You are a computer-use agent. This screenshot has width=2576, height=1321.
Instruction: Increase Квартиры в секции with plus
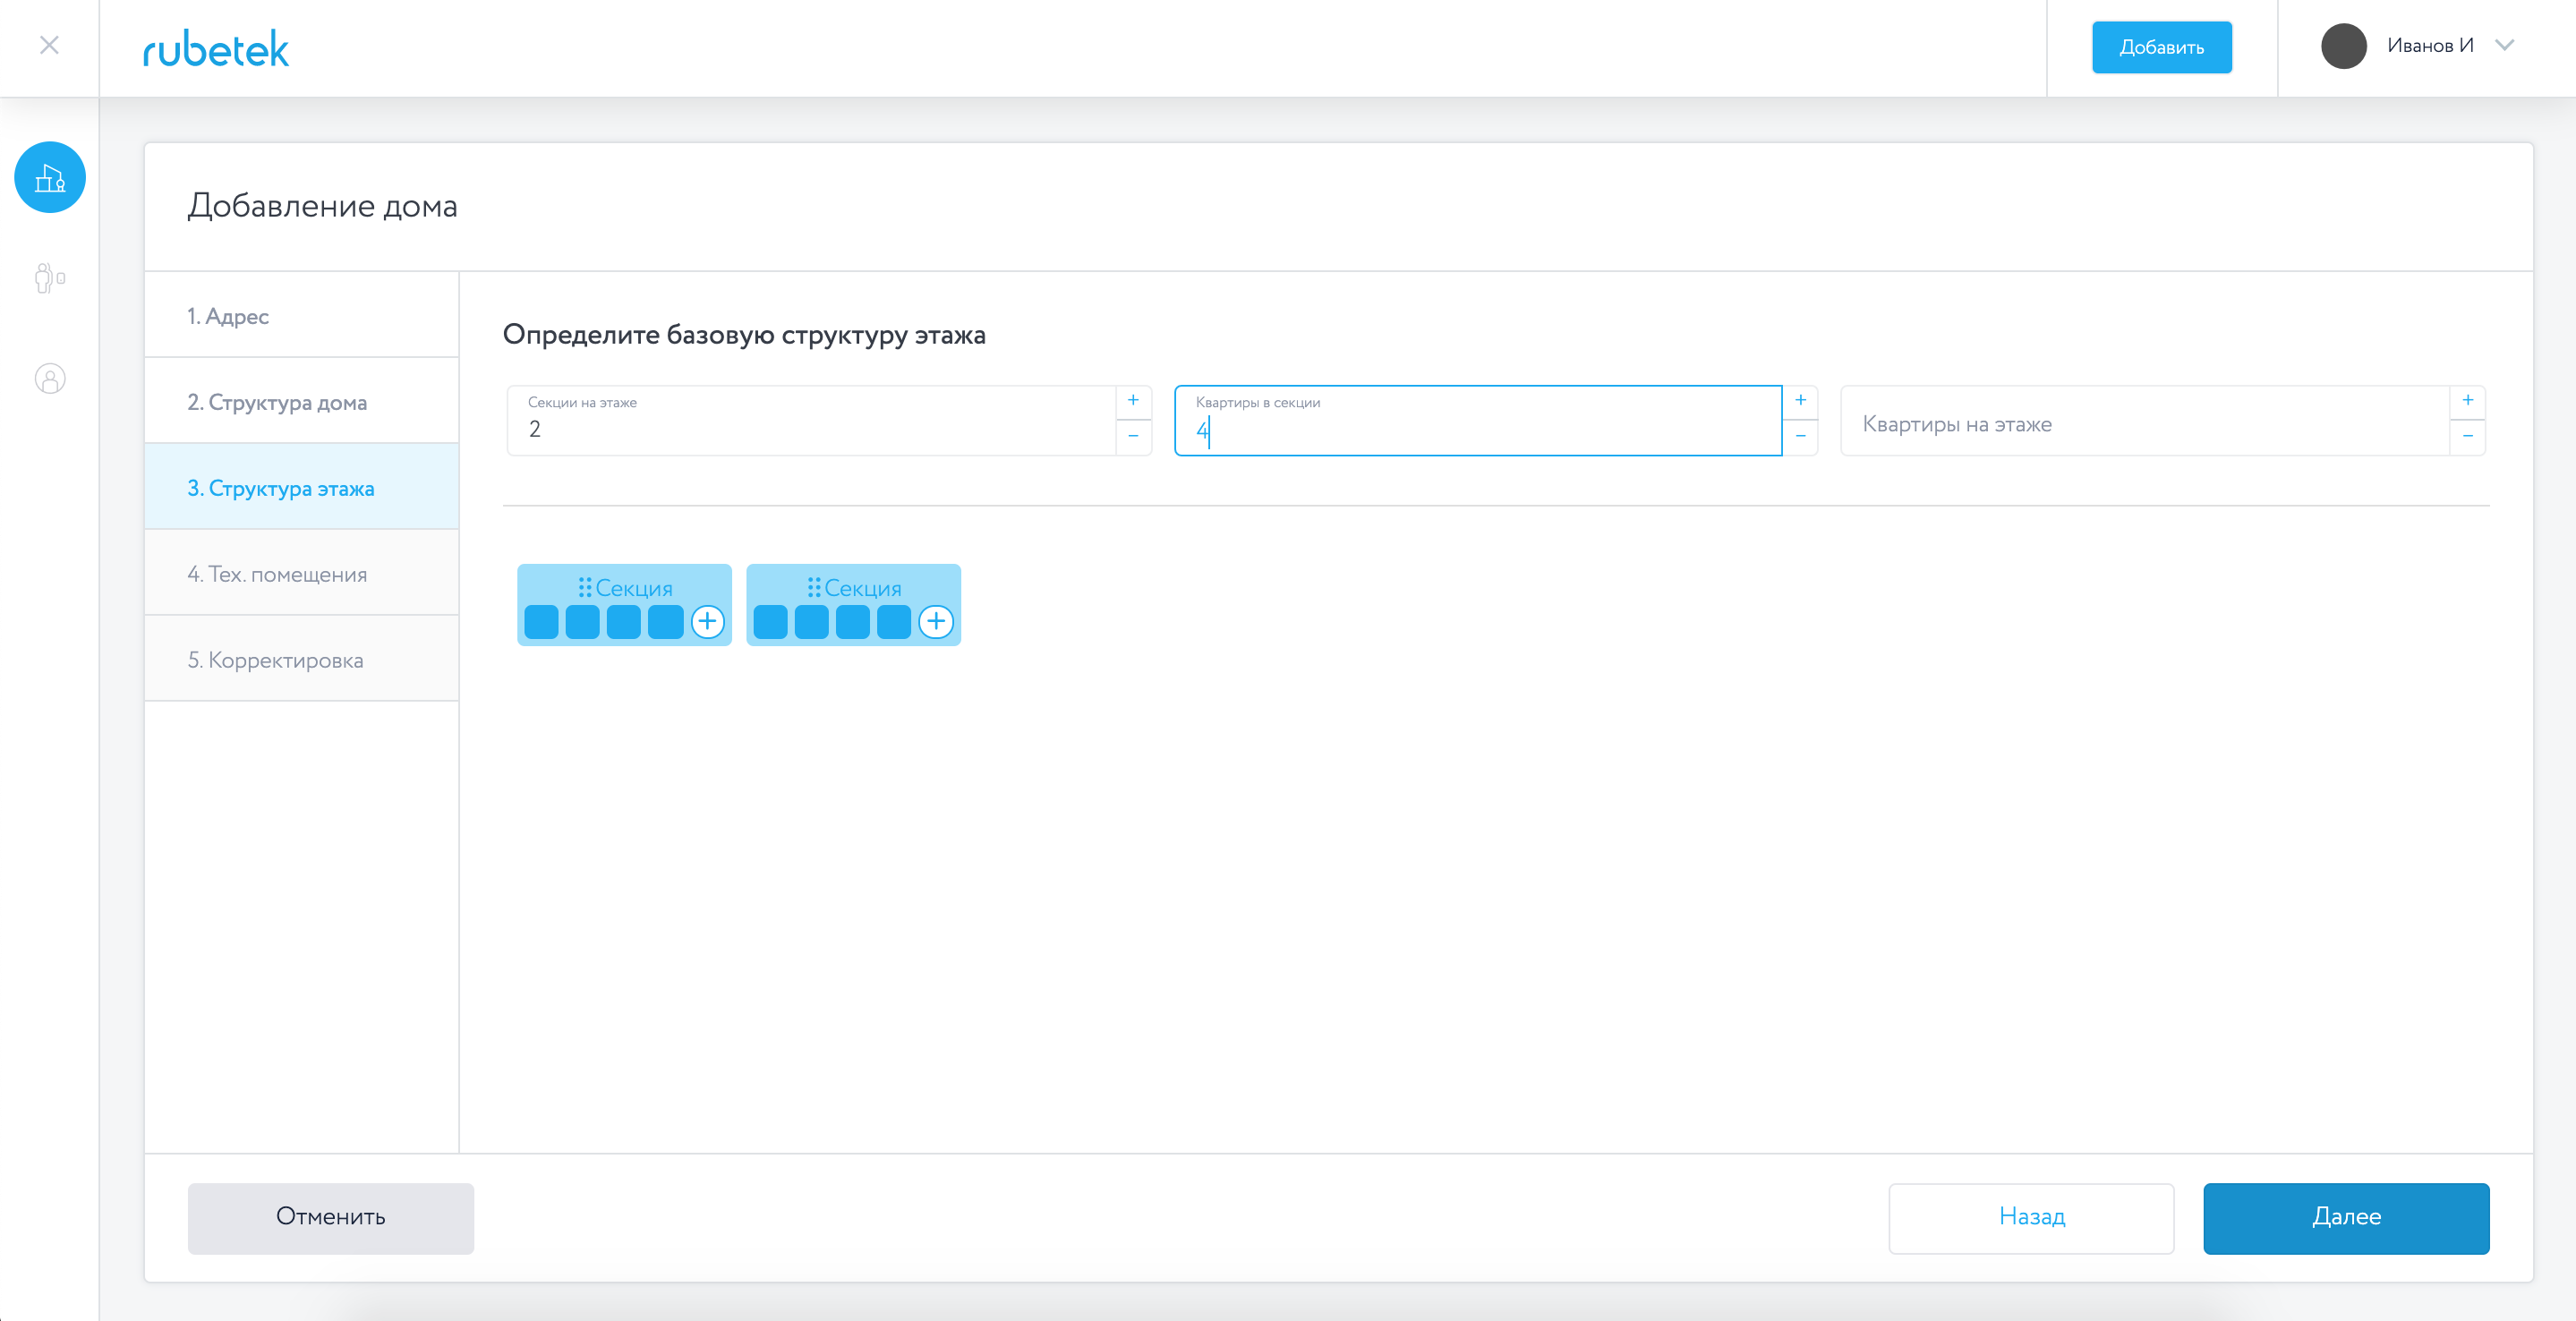pyautogui.click(x=1800, y=402)
